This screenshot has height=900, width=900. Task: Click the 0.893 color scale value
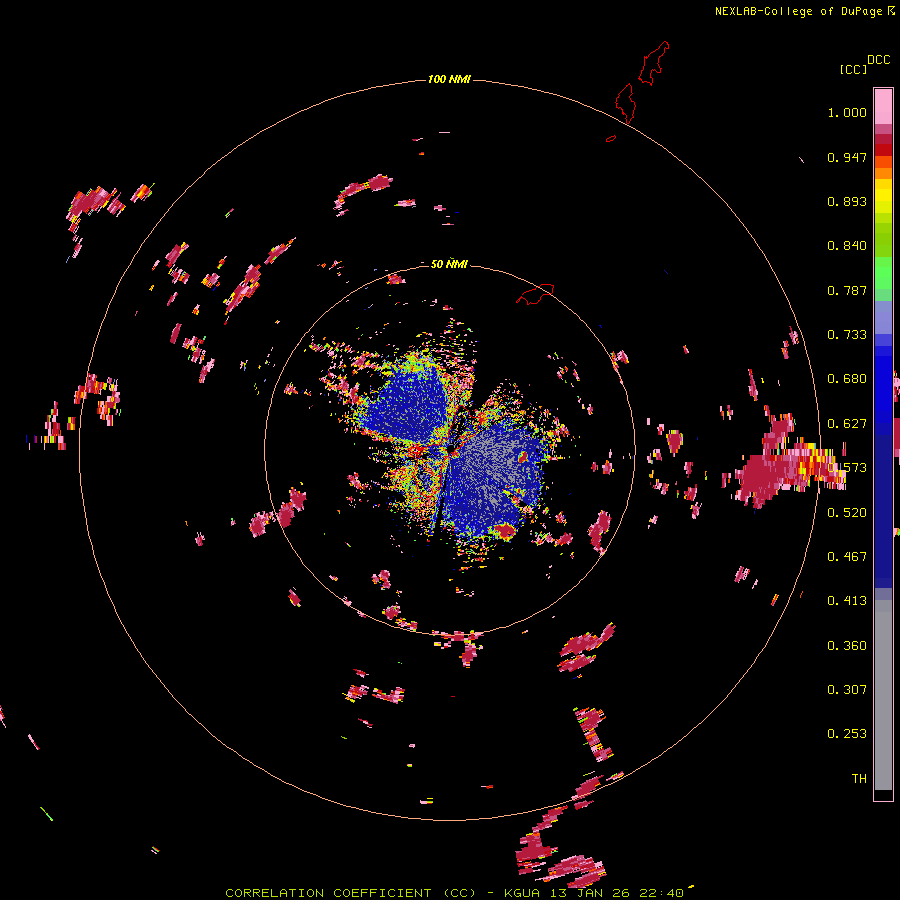pyautogui.click(x=847, y=201)
